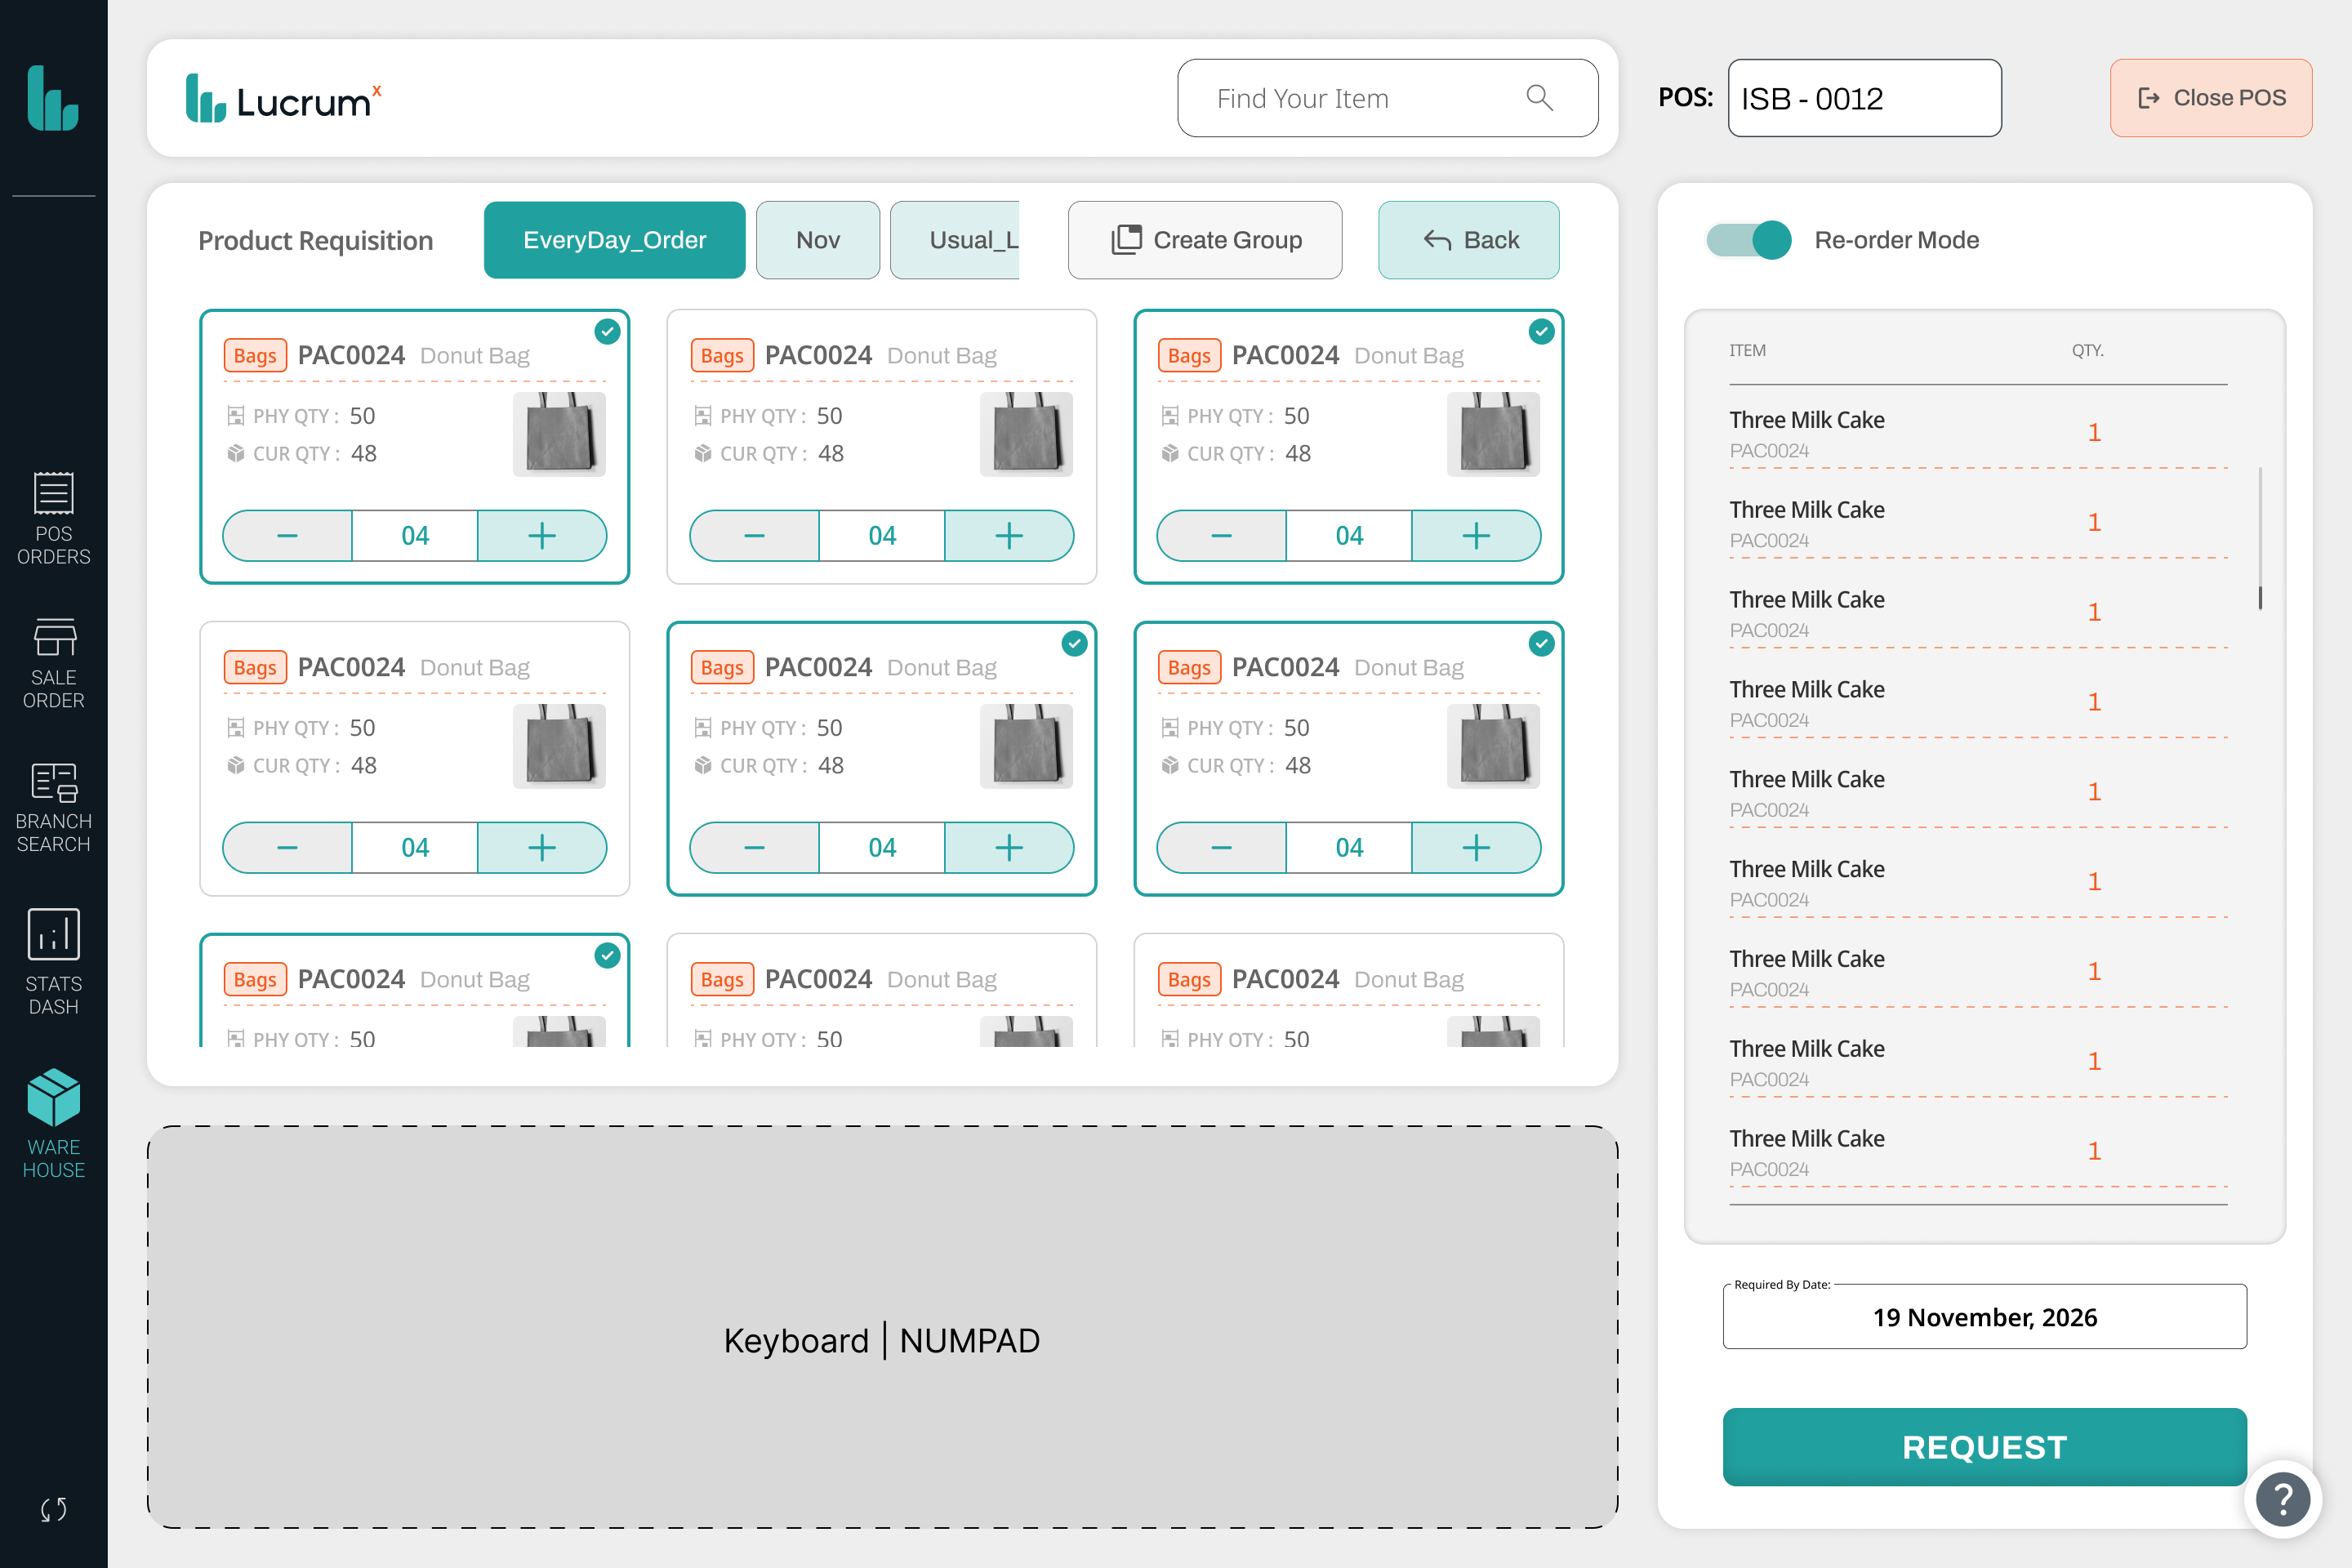
Task: Click the Bags tag on third row's middle card
Action: 722,979
